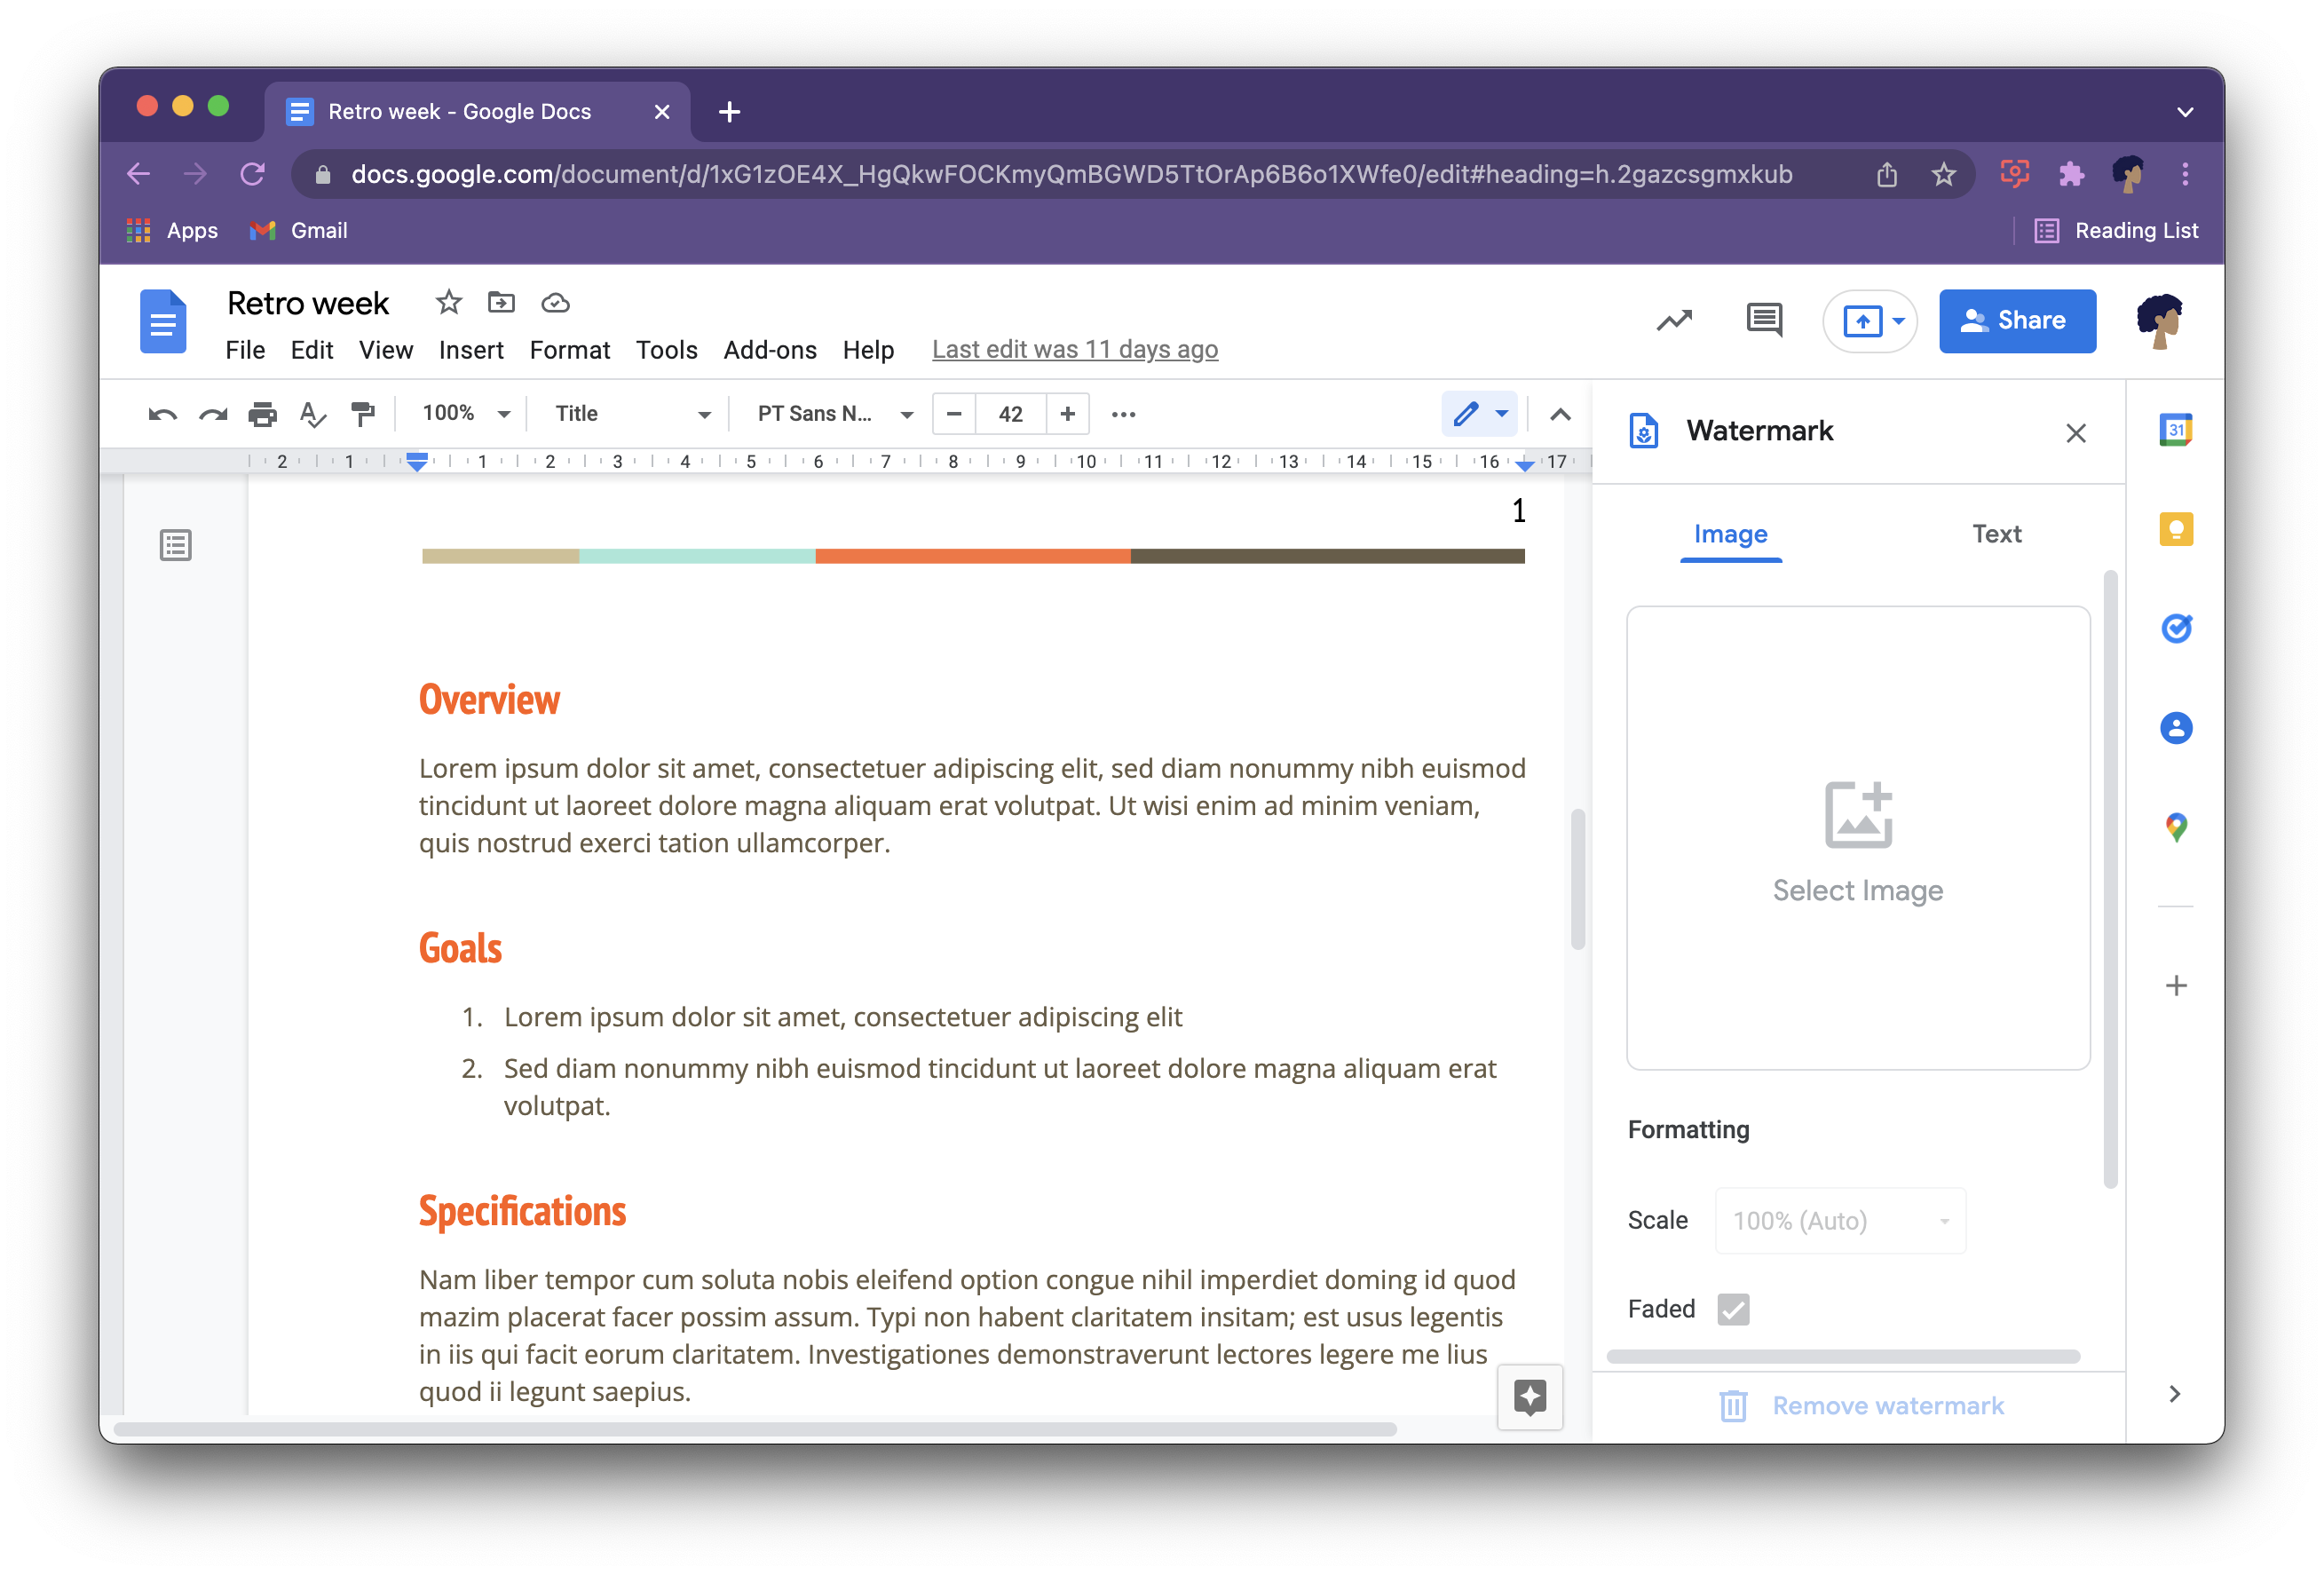This screenshot has height=1575, width=2324.
Task: Click the Remove watermark button
Action: pos(1859,1405)
